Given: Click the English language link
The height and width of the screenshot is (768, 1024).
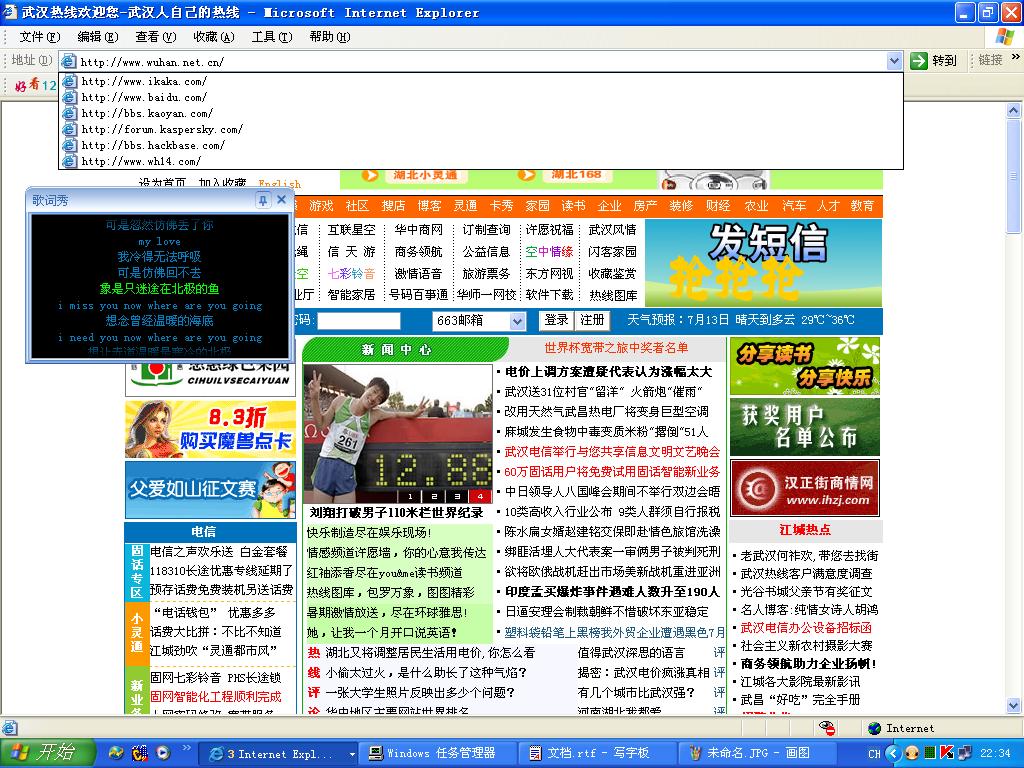Looking at the screenshot, I should tap(280, 184).
